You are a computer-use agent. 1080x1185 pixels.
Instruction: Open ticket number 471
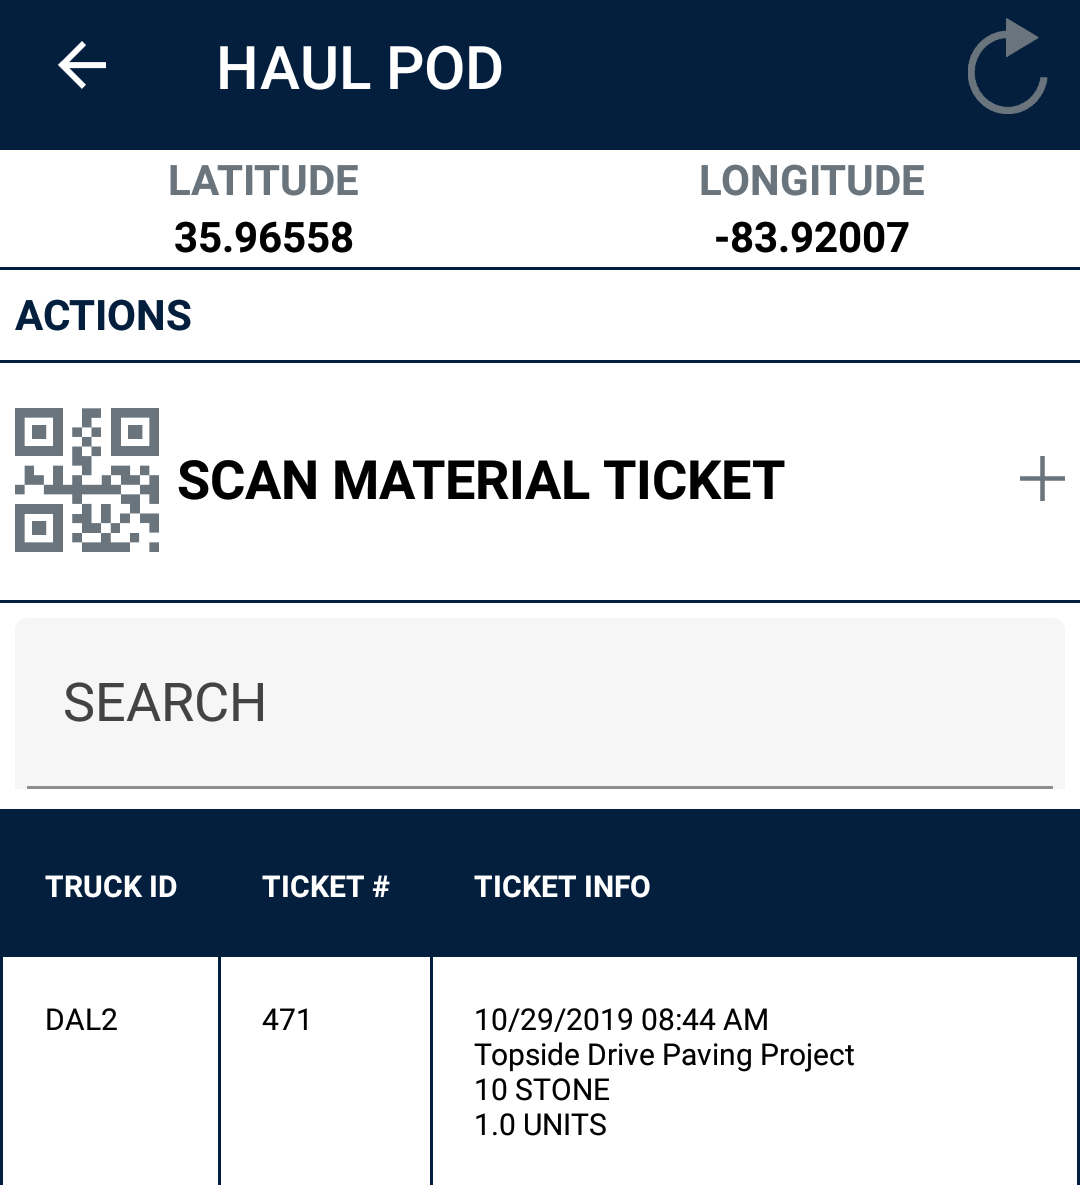pos(286,1020)
